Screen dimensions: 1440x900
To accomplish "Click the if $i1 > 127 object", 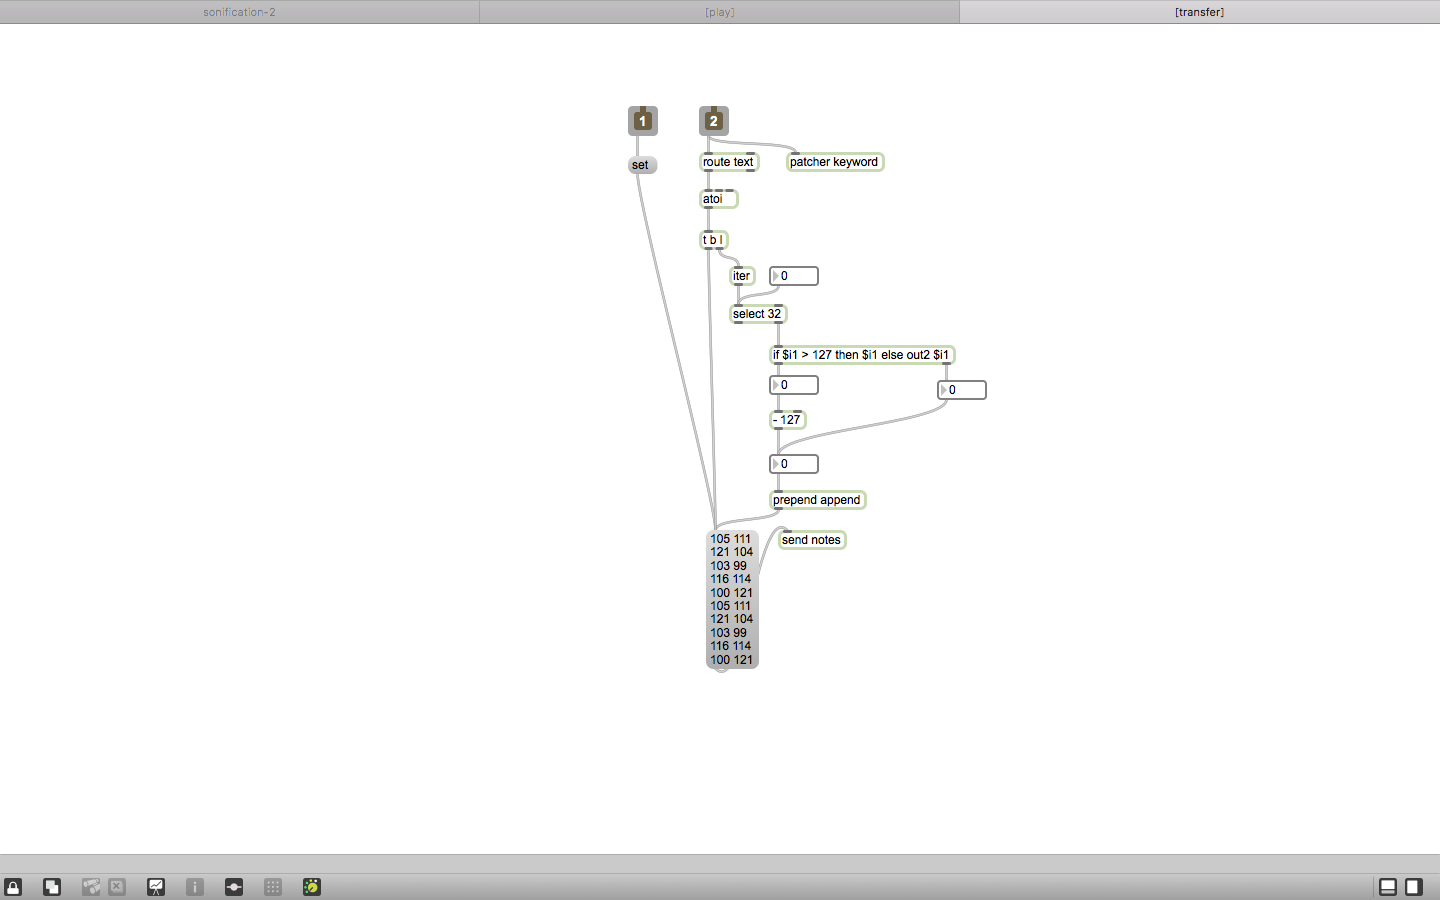I will [x=862, y=355].
